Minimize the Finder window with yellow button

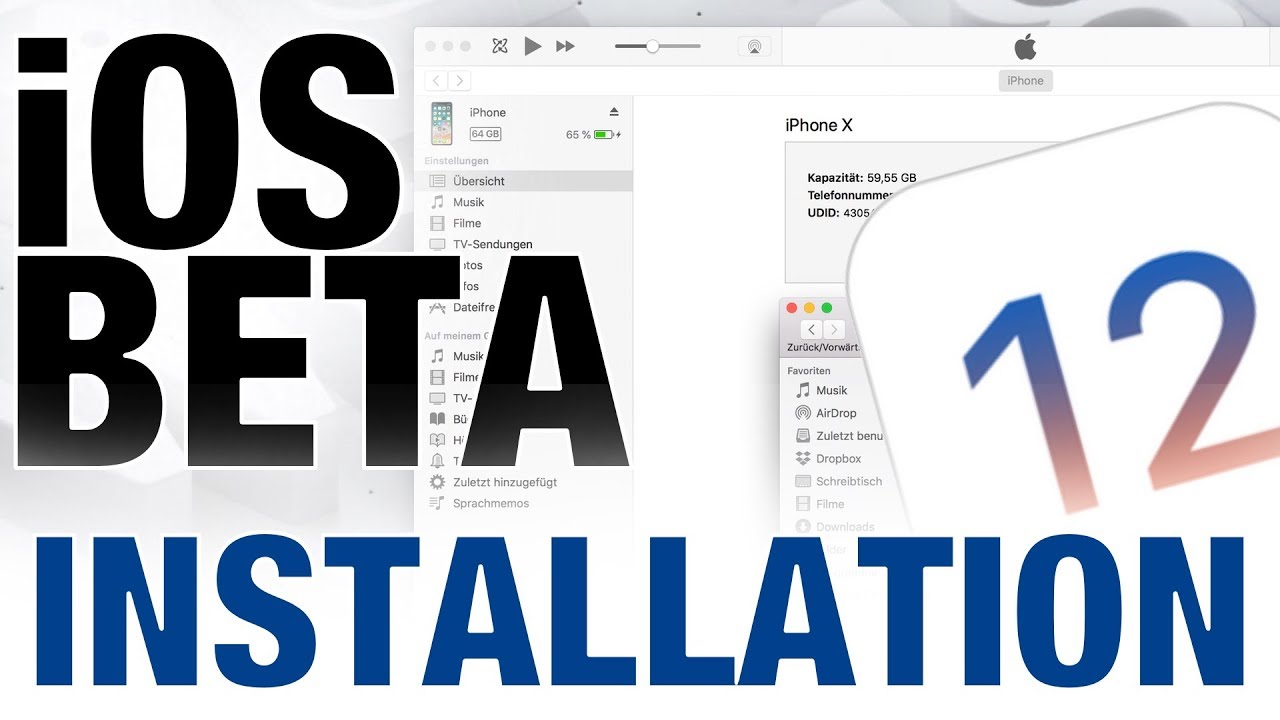(810, 308)
